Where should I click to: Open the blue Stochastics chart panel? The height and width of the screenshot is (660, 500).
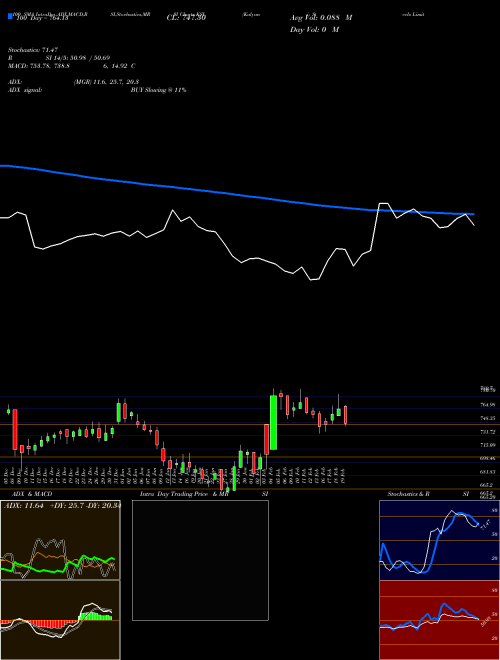coord(439,540)
